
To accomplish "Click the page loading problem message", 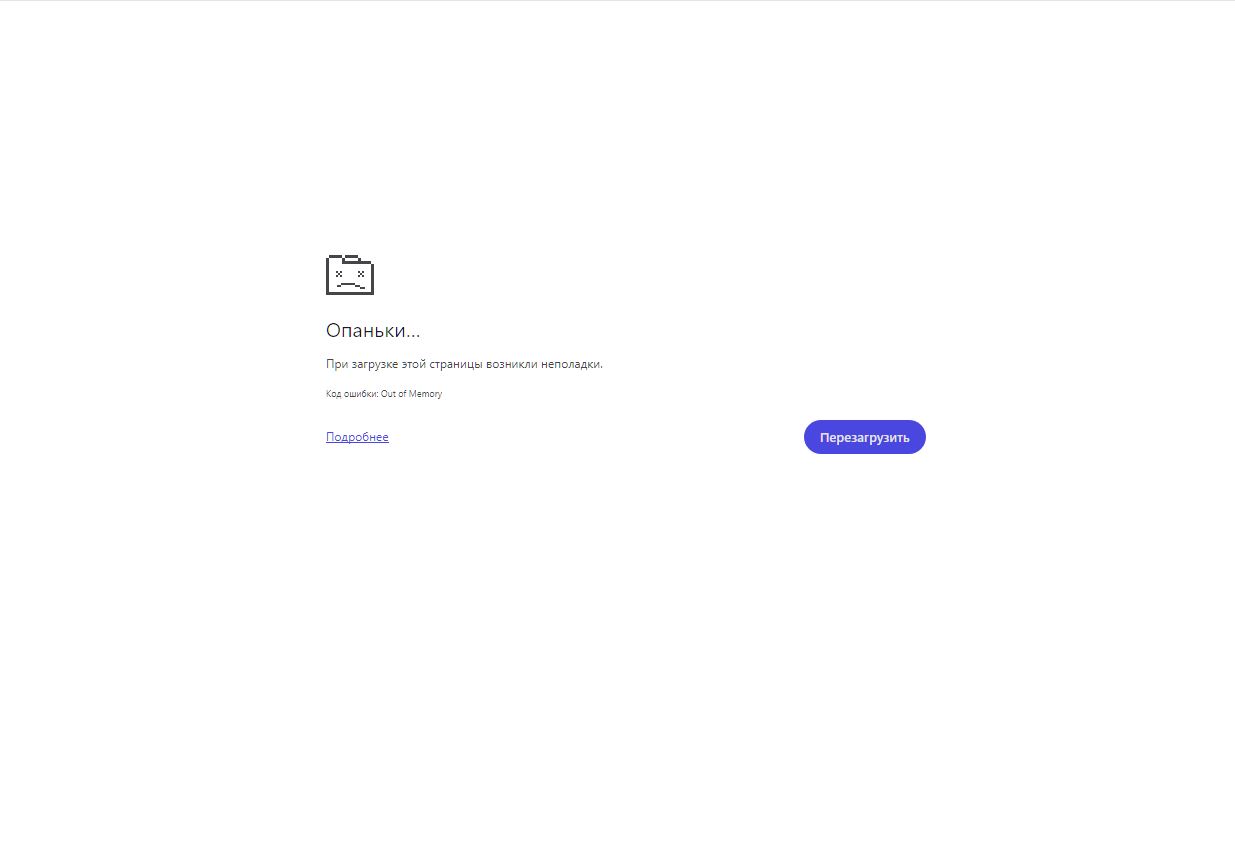I will 464,364.
